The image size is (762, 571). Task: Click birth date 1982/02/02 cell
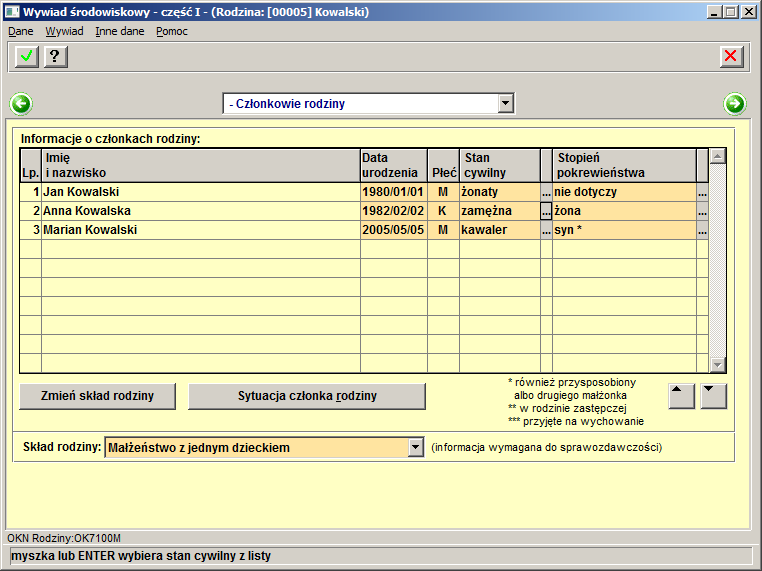[x=394, y=211]
